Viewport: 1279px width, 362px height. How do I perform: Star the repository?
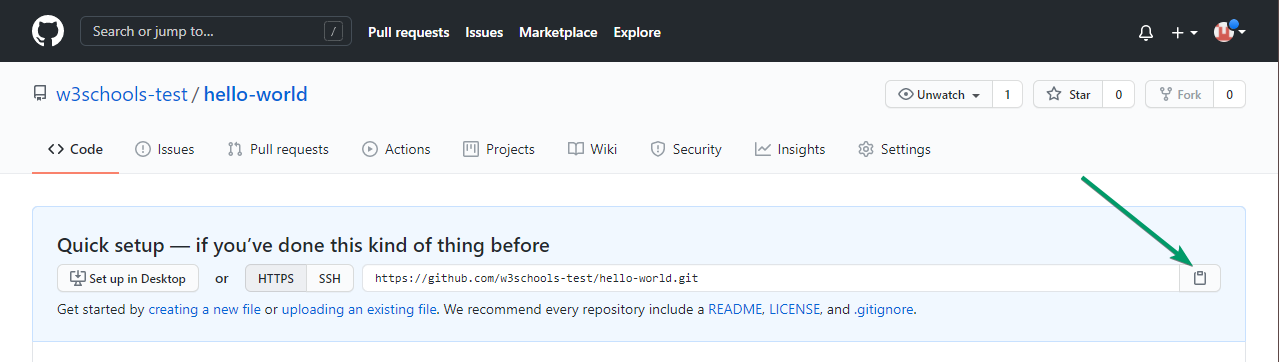(x=1068, y=95)
